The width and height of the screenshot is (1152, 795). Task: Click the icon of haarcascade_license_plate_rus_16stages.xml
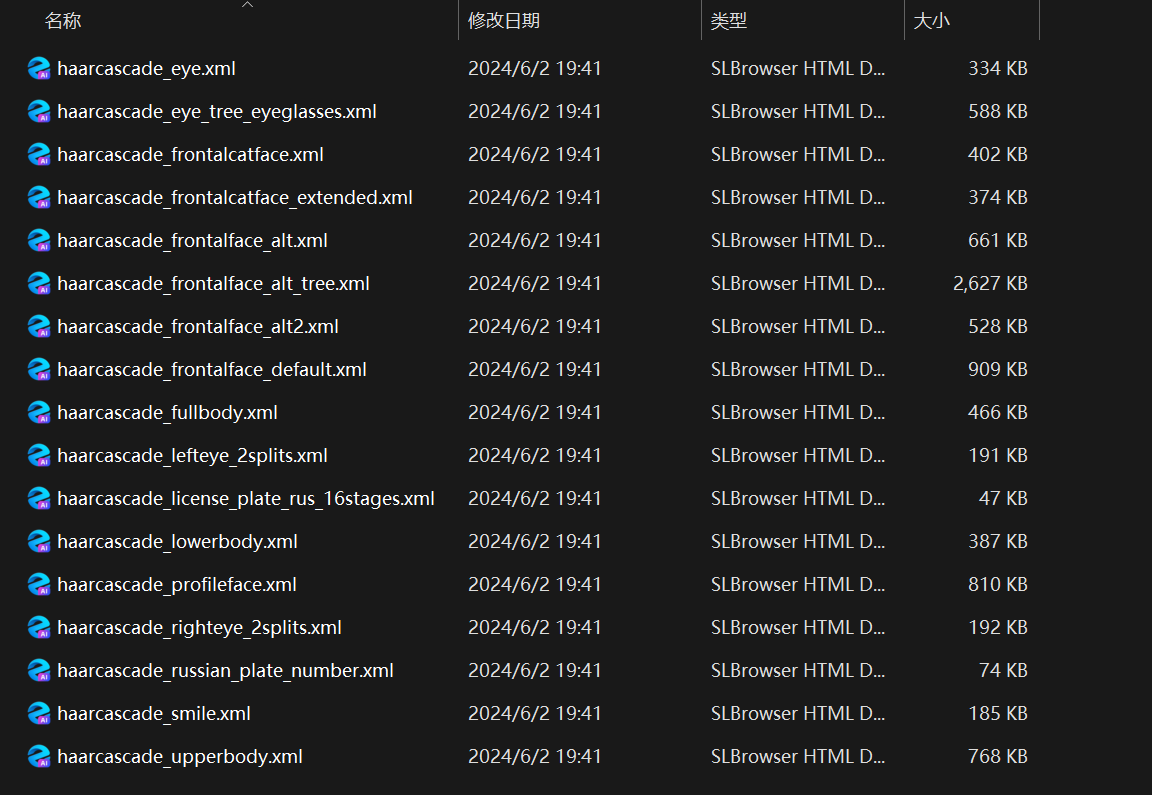39,498
